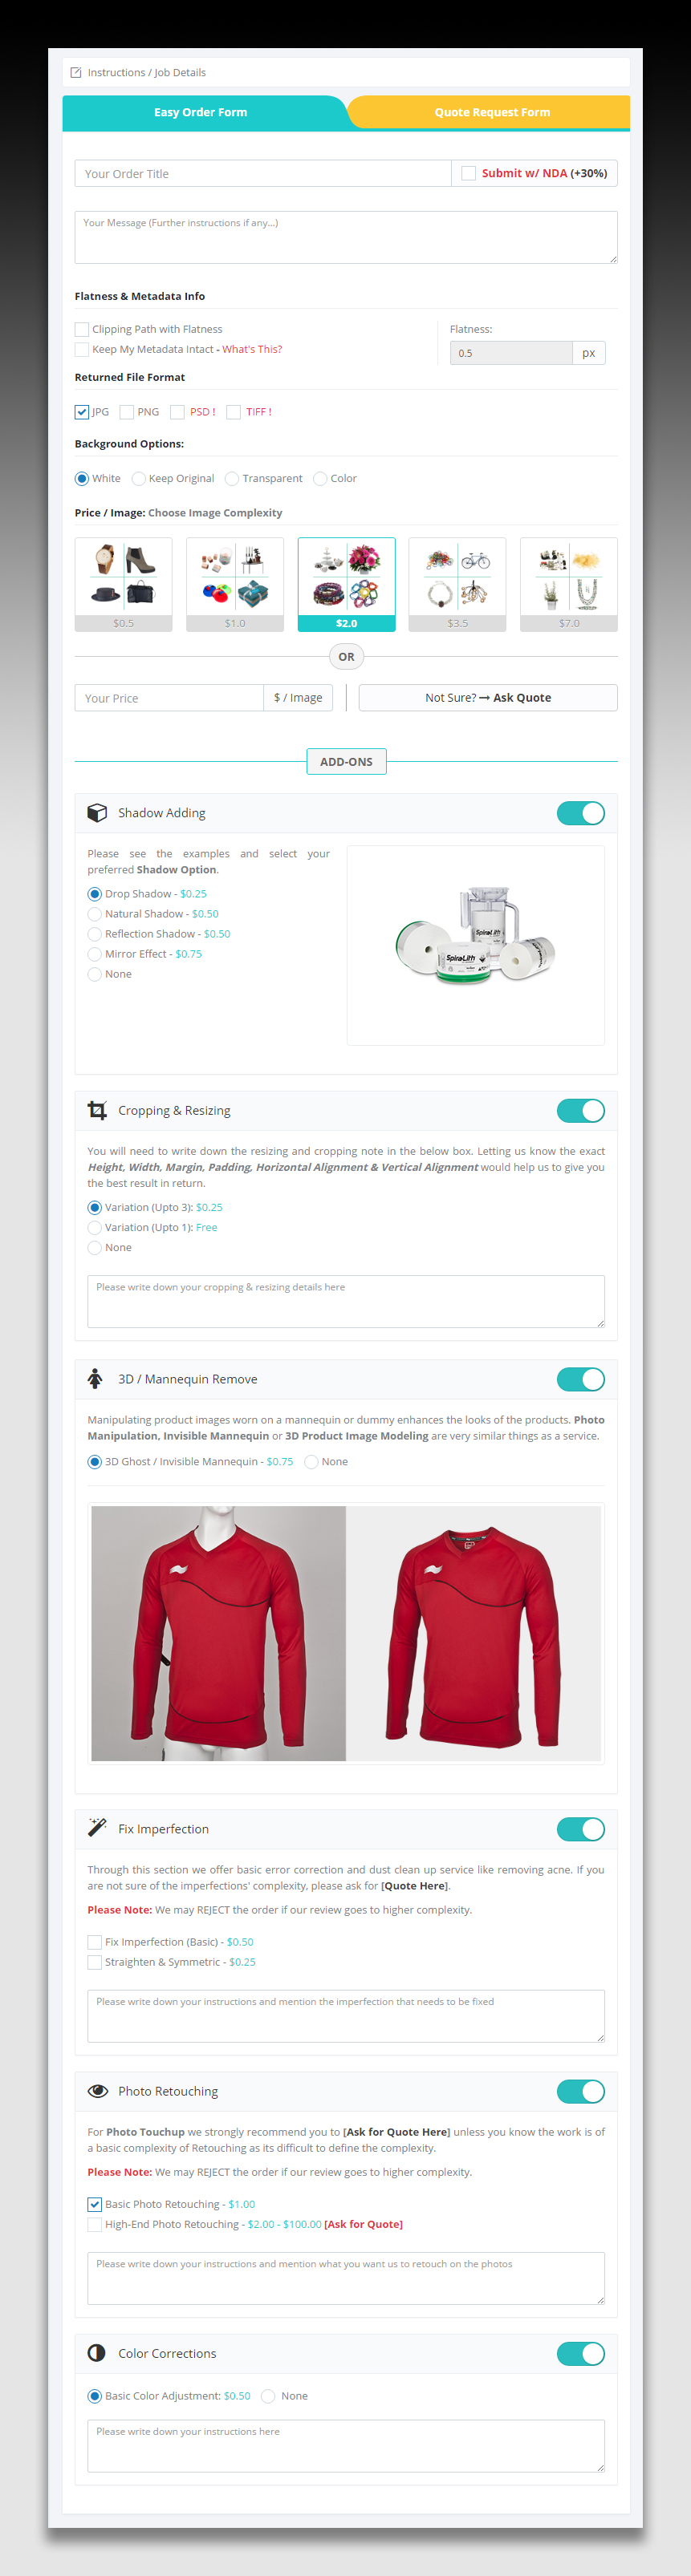The image size is (691, 2576).
Task: Click the Instructions / Job Details edit icon
Action: (x=76, y=73)
